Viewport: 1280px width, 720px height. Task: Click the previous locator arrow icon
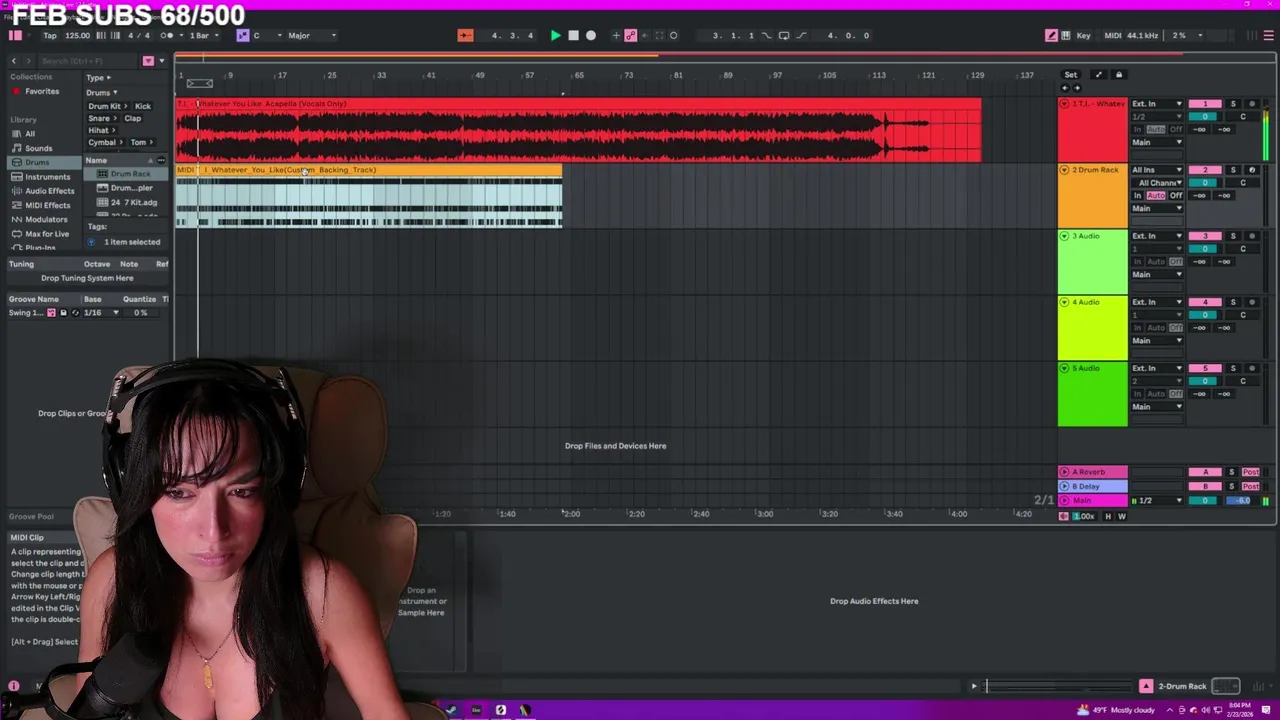1065,88
